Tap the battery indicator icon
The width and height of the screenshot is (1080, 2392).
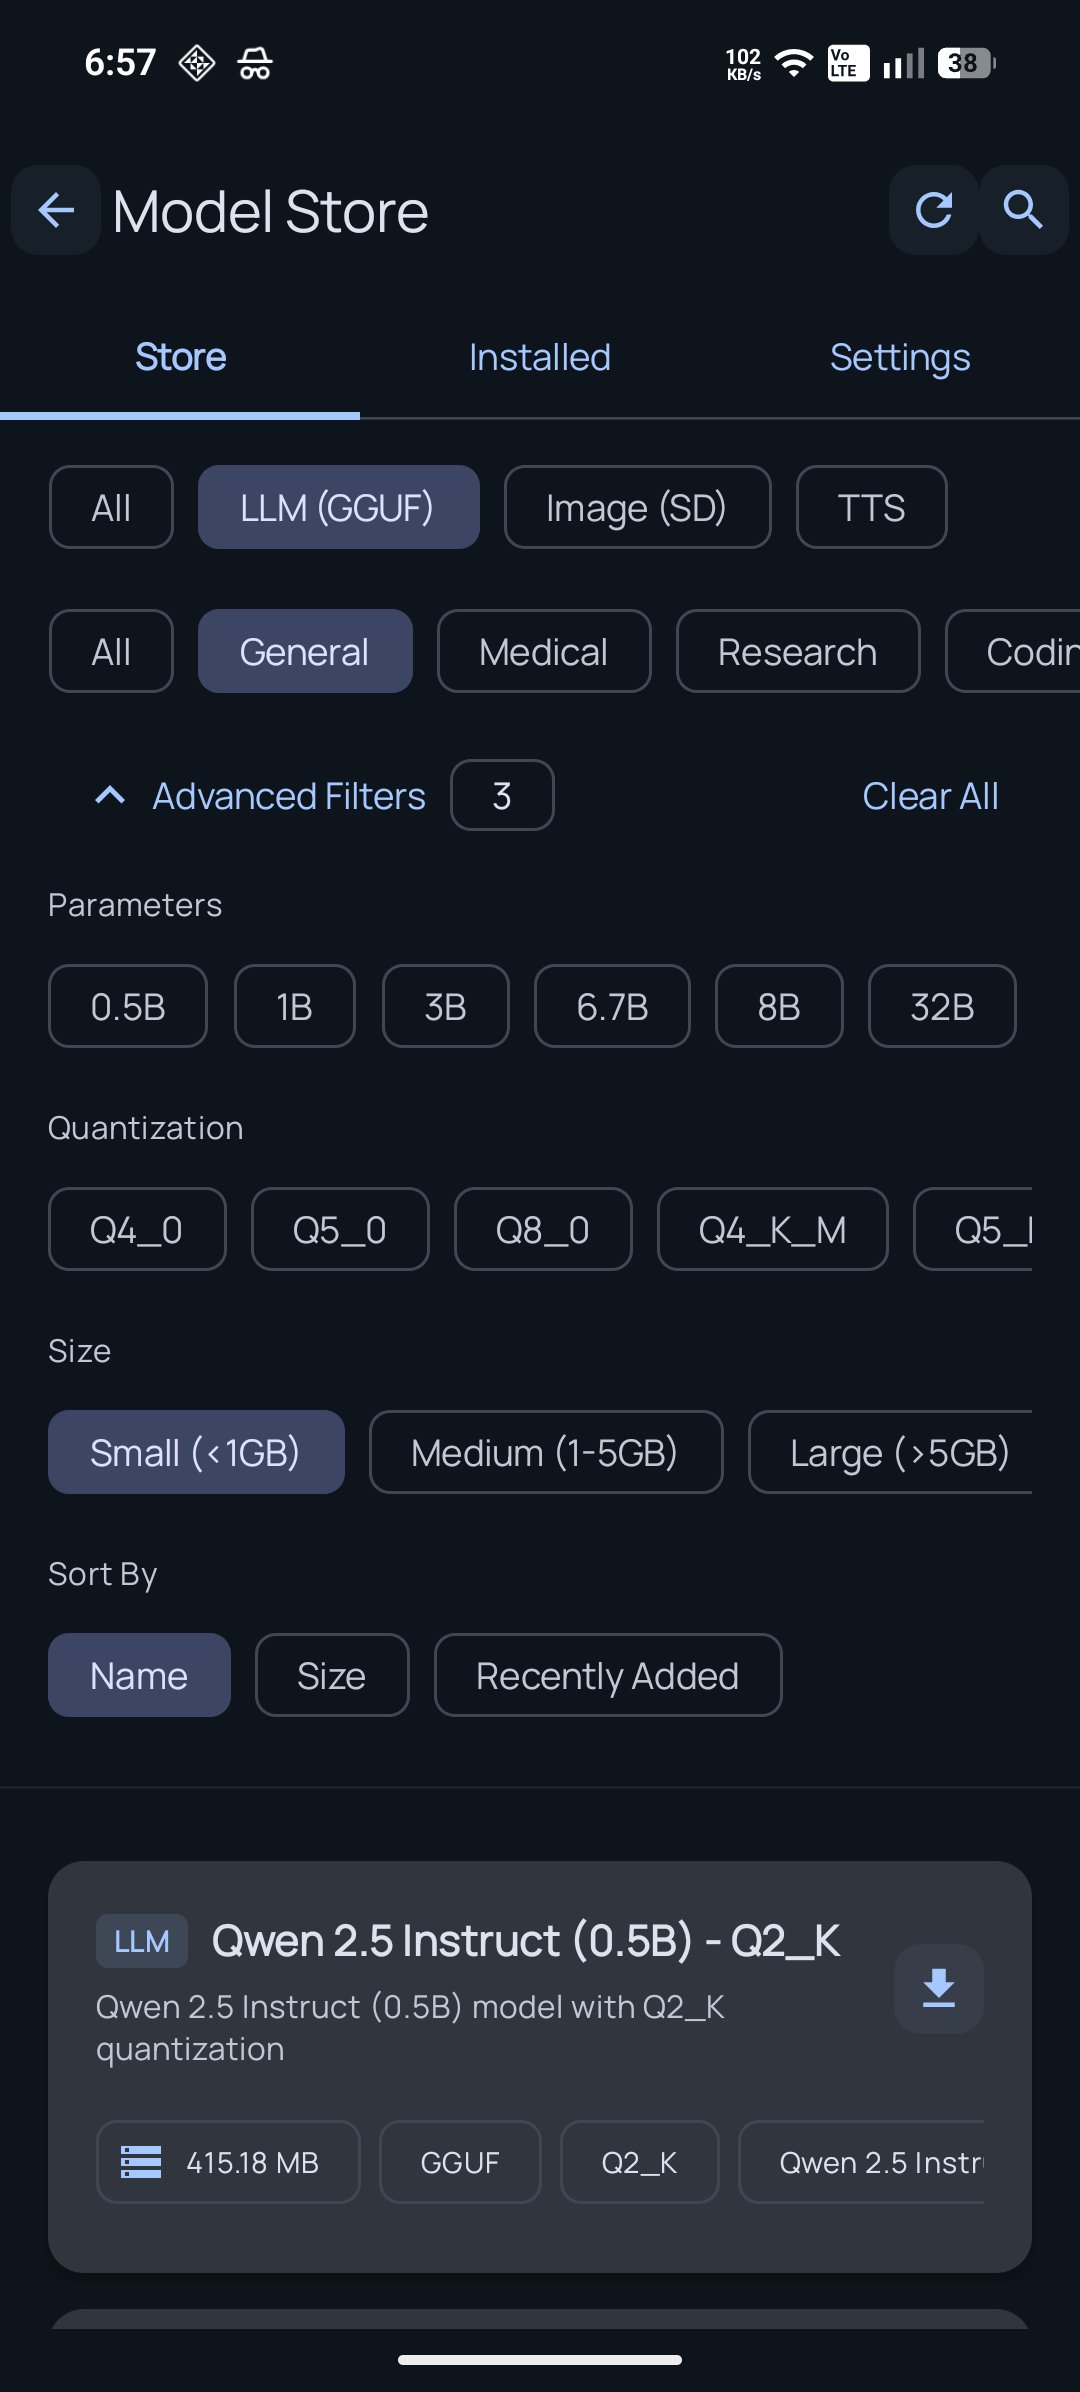tap(966, 63)
